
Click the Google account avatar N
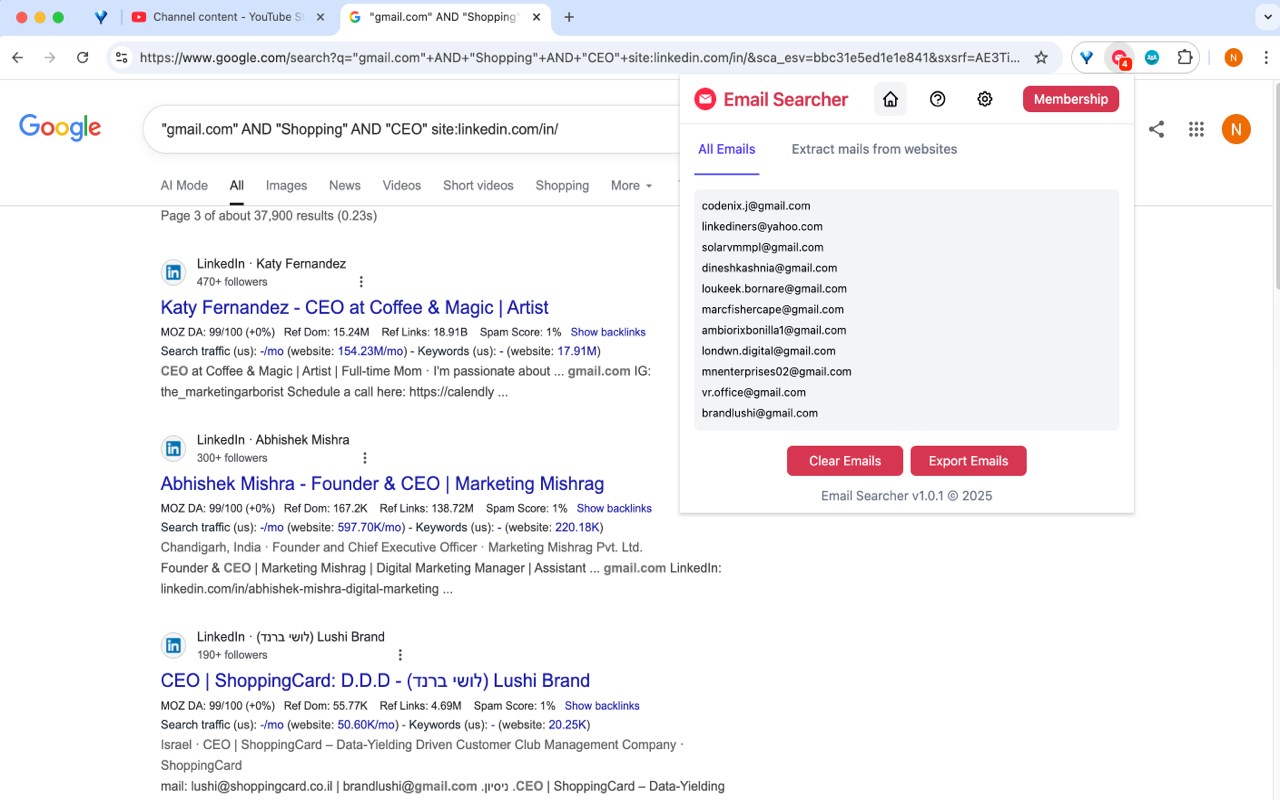[x=1236, y=129]
